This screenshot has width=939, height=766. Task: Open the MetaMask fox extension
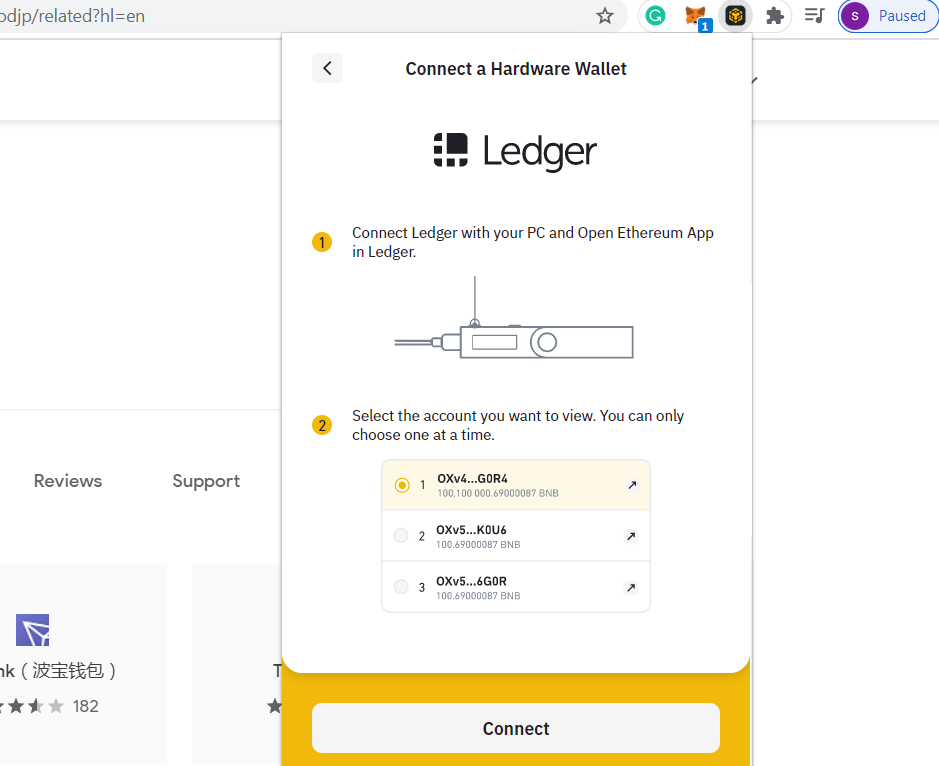(696, 16)
